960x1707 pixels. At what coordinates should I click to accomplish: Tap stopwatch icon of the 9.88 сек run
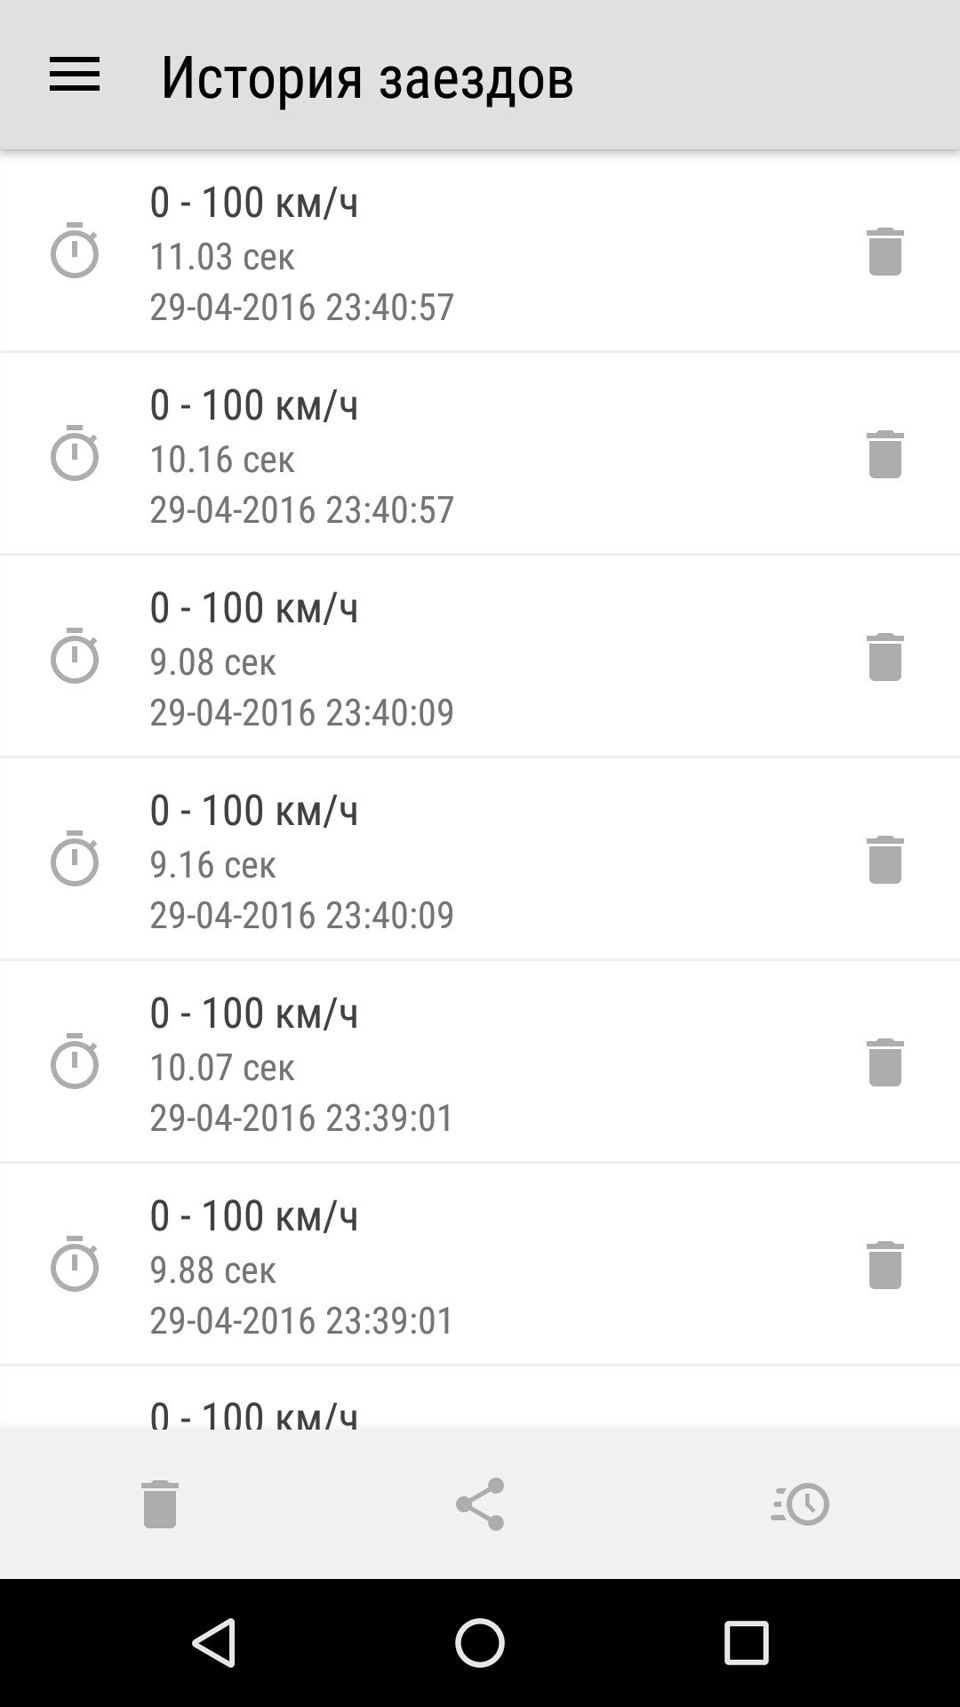(x=75, y=1263)
